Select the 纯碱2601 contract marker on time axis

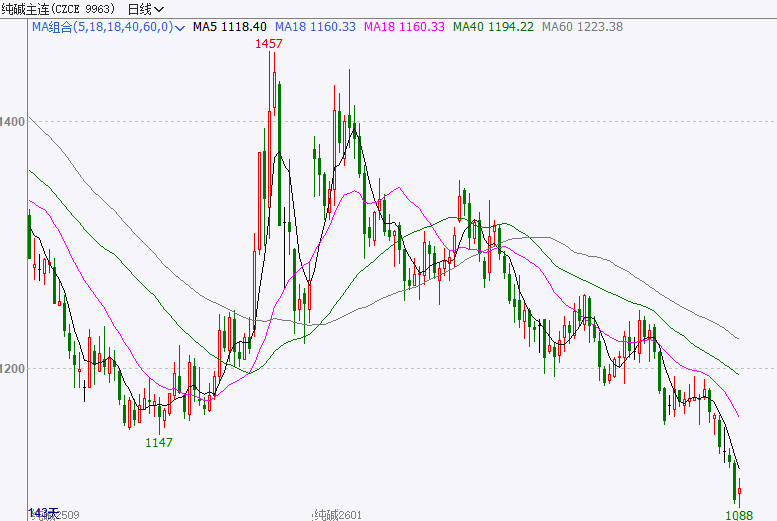pyautogui.click(x=337, y=514)
